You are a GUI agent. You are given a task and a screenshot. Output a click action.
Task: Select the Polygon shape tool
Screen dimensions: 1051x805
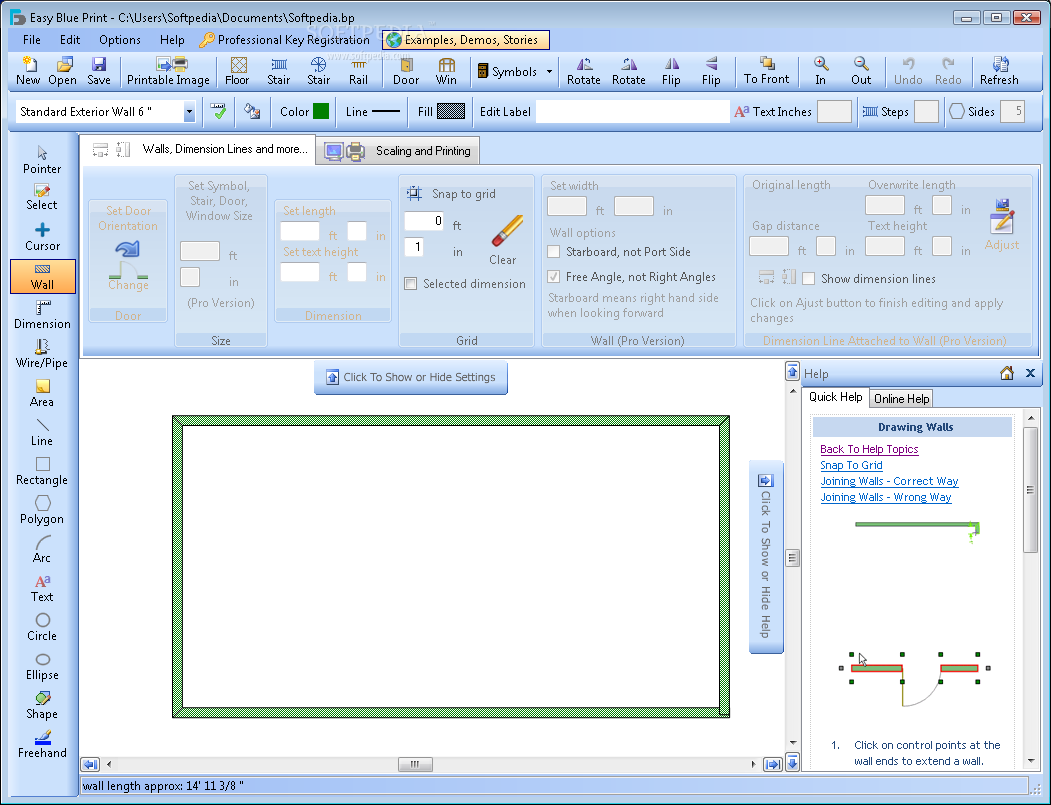tap(42, 509)
